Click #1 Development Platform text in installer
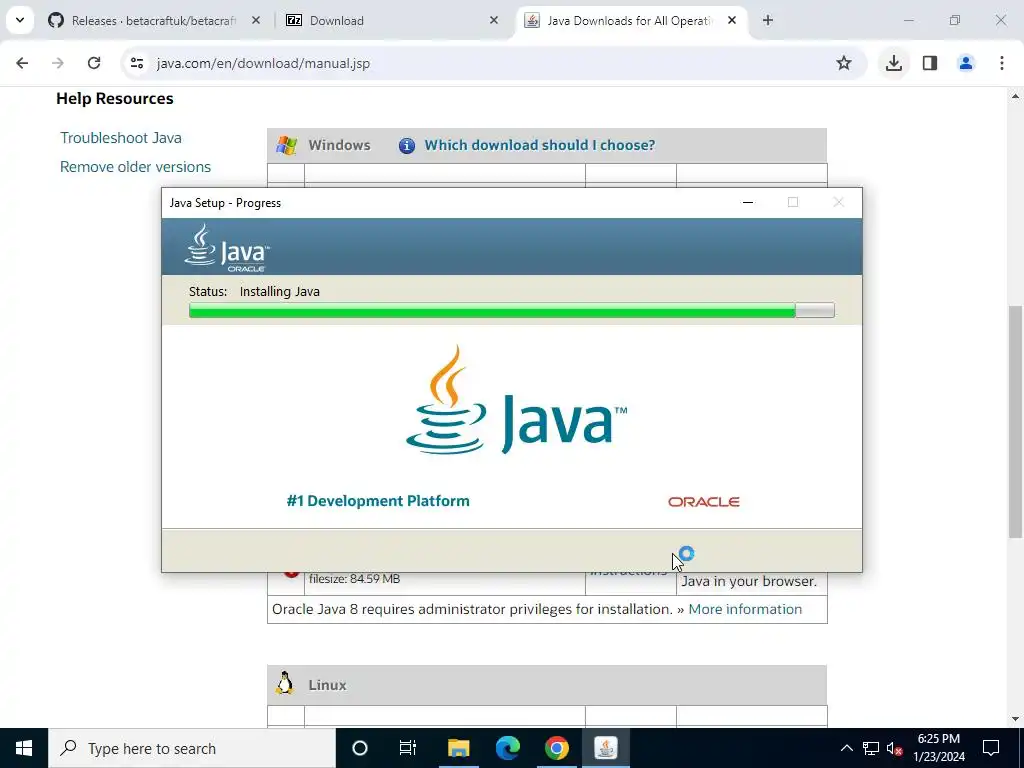The image size is (1024, 768). click(377, 501)
